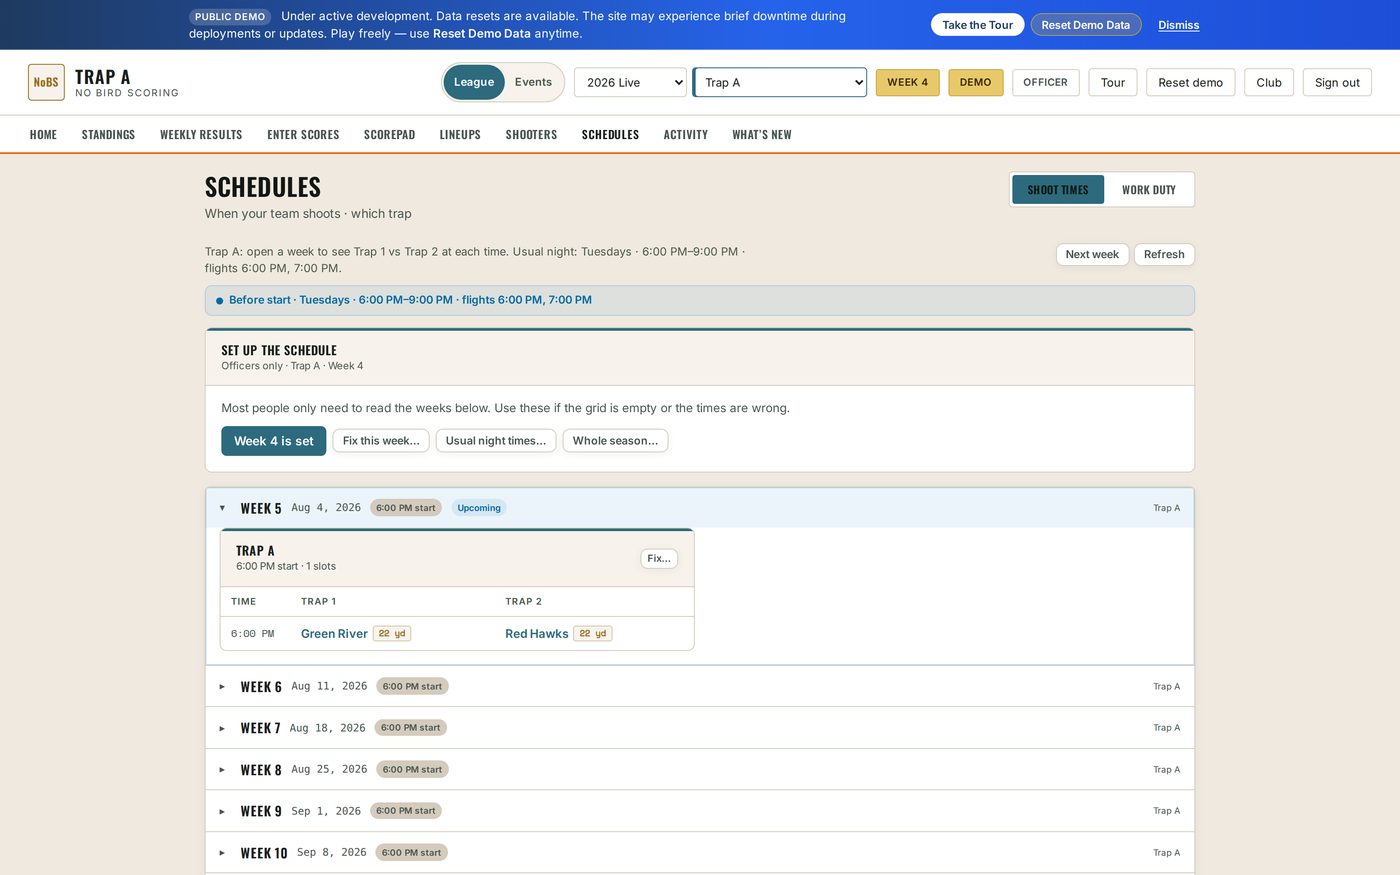This screenshot has height=875, width=1400.
Task: Click Reset demo header button
Action: point(1190,82)
